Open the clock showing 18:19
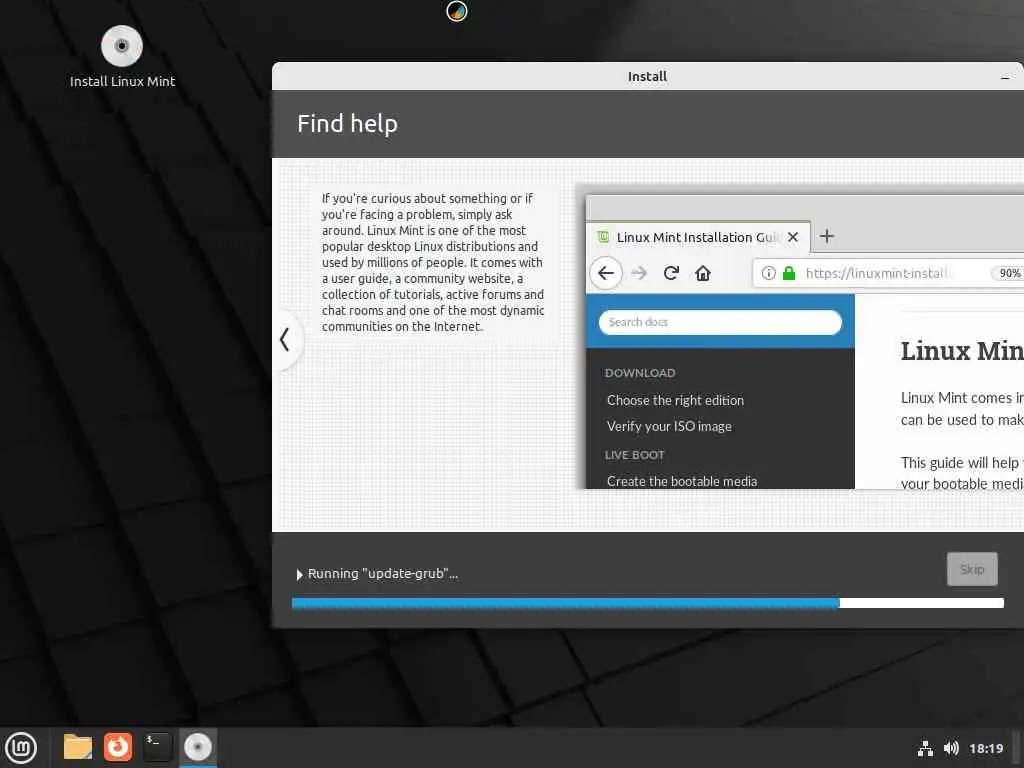The width and height of the screenshot is (1024, 768). click(985, 748)
